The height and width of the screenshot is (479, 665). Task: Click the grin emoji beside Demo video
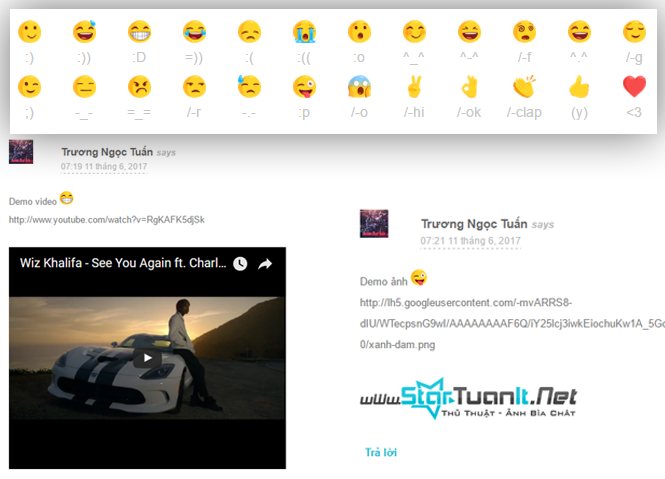point(66,198)
